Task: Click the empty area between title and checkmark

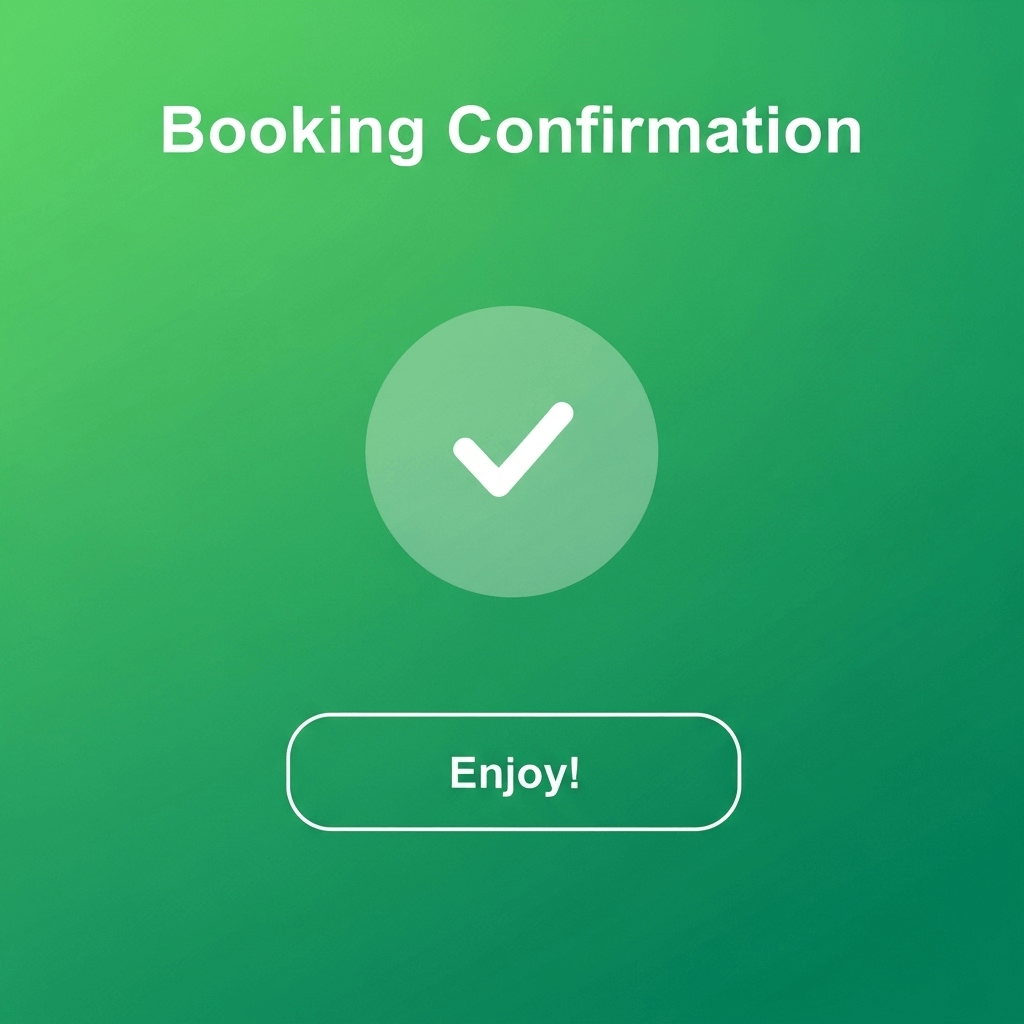Action: coord(511,235)
